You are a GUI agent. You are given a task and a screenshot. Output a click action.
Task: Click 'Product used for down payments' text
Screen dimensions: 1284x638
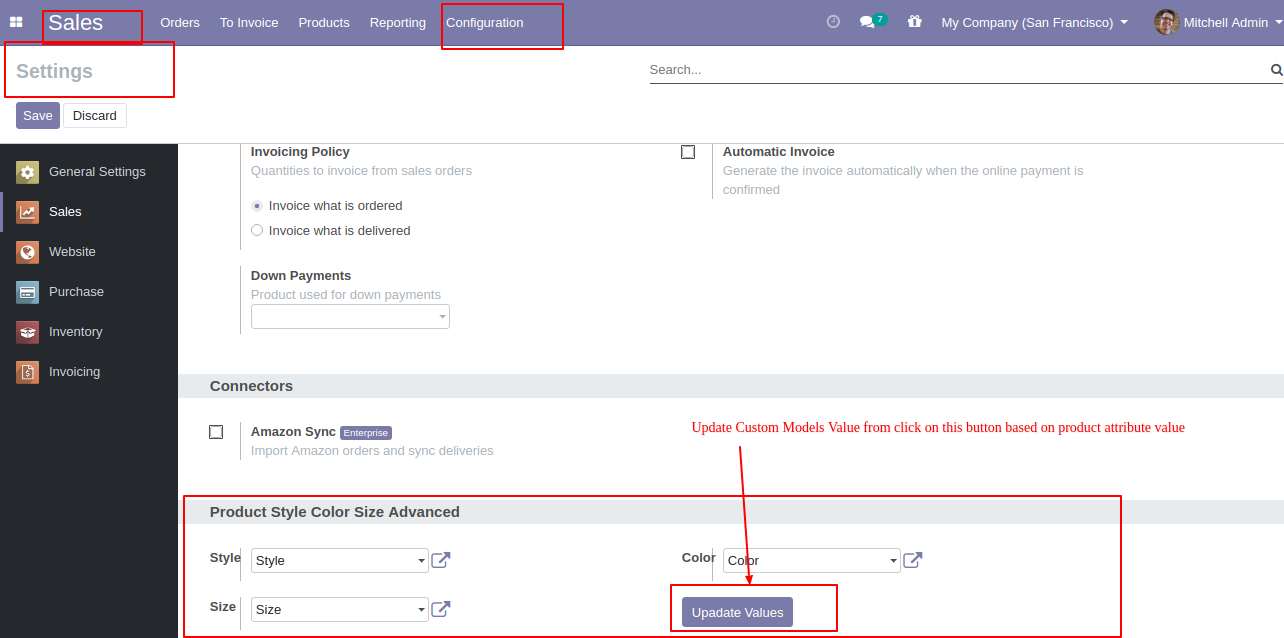point(346,295)
